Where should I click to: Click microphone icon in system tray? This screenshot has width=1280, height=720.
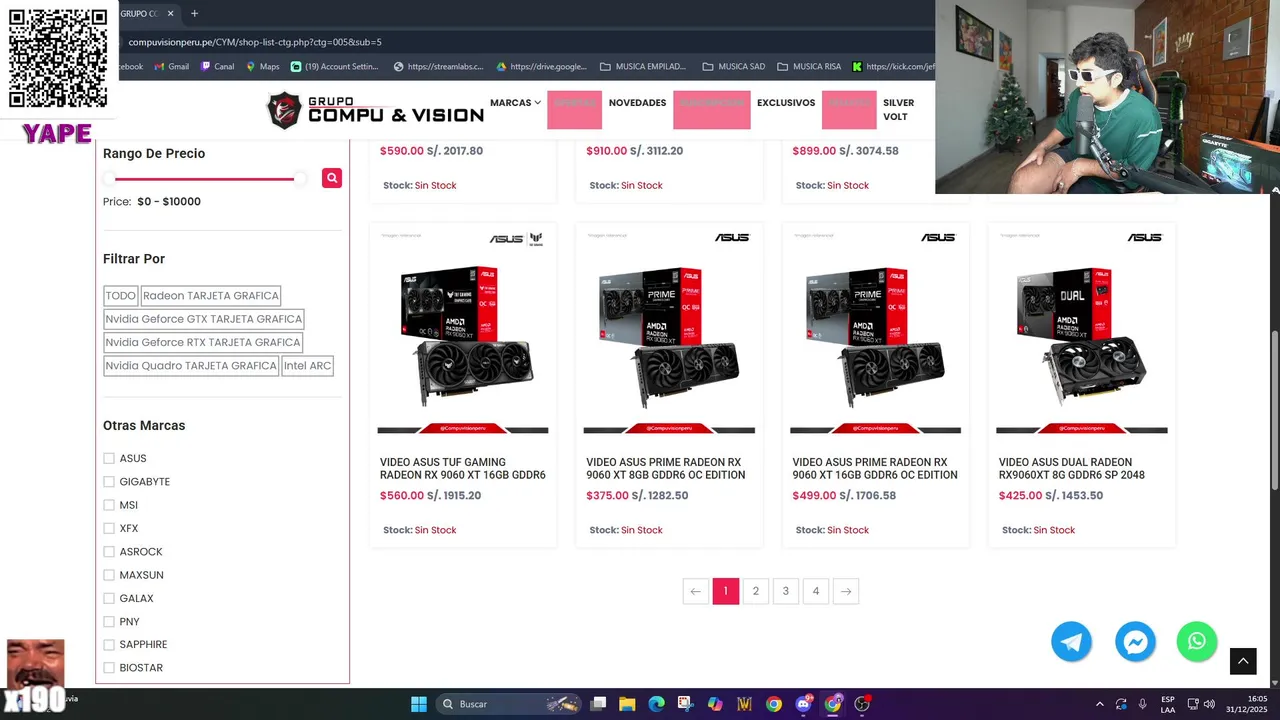pos(1142,704)
